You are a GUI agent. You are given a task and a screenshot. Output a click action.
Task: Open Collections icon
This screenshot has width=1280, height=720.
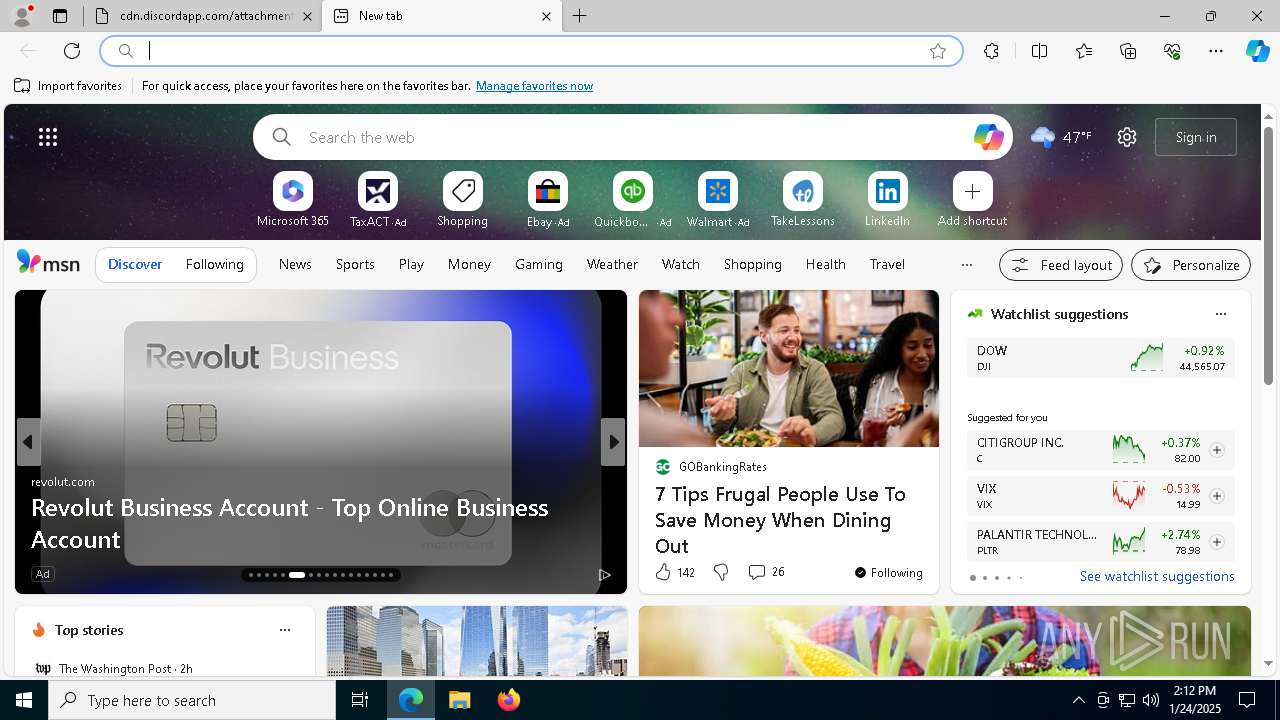point(1128,51)
